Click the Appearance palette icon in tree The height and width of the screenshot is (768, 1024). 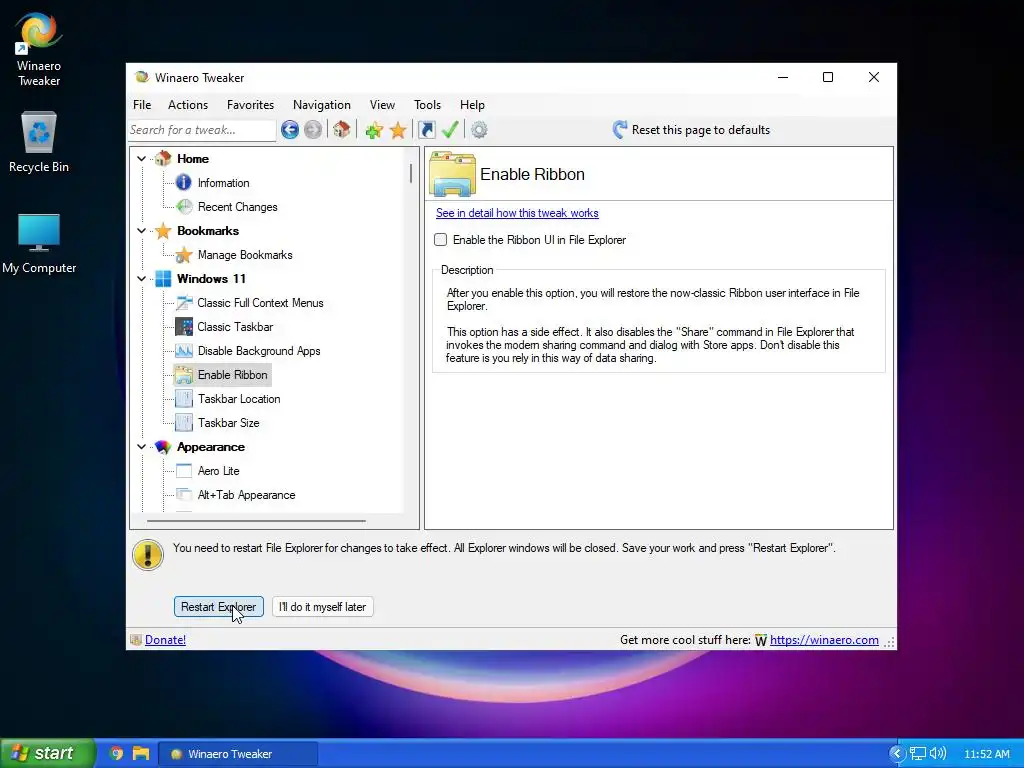pyautogui.click(x=163, y=447)
